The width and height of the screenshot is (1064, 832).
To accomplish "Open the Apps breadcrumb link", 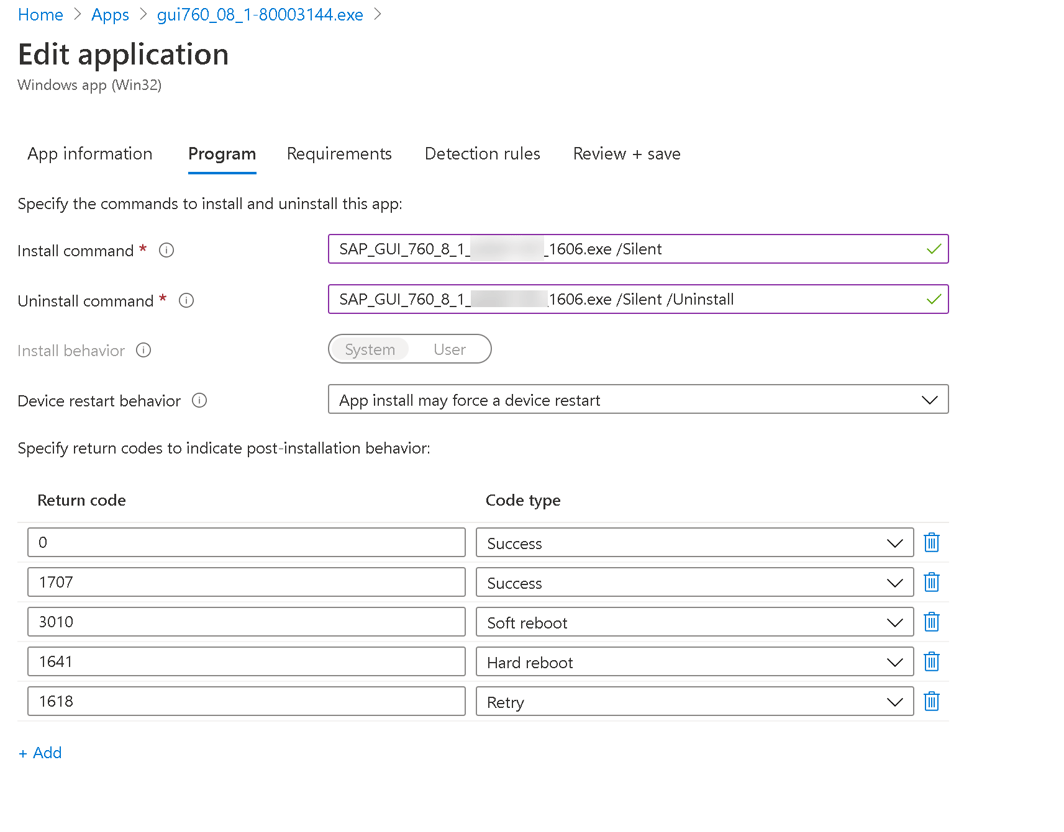I will pyautogui.click(x=110, y=14).
